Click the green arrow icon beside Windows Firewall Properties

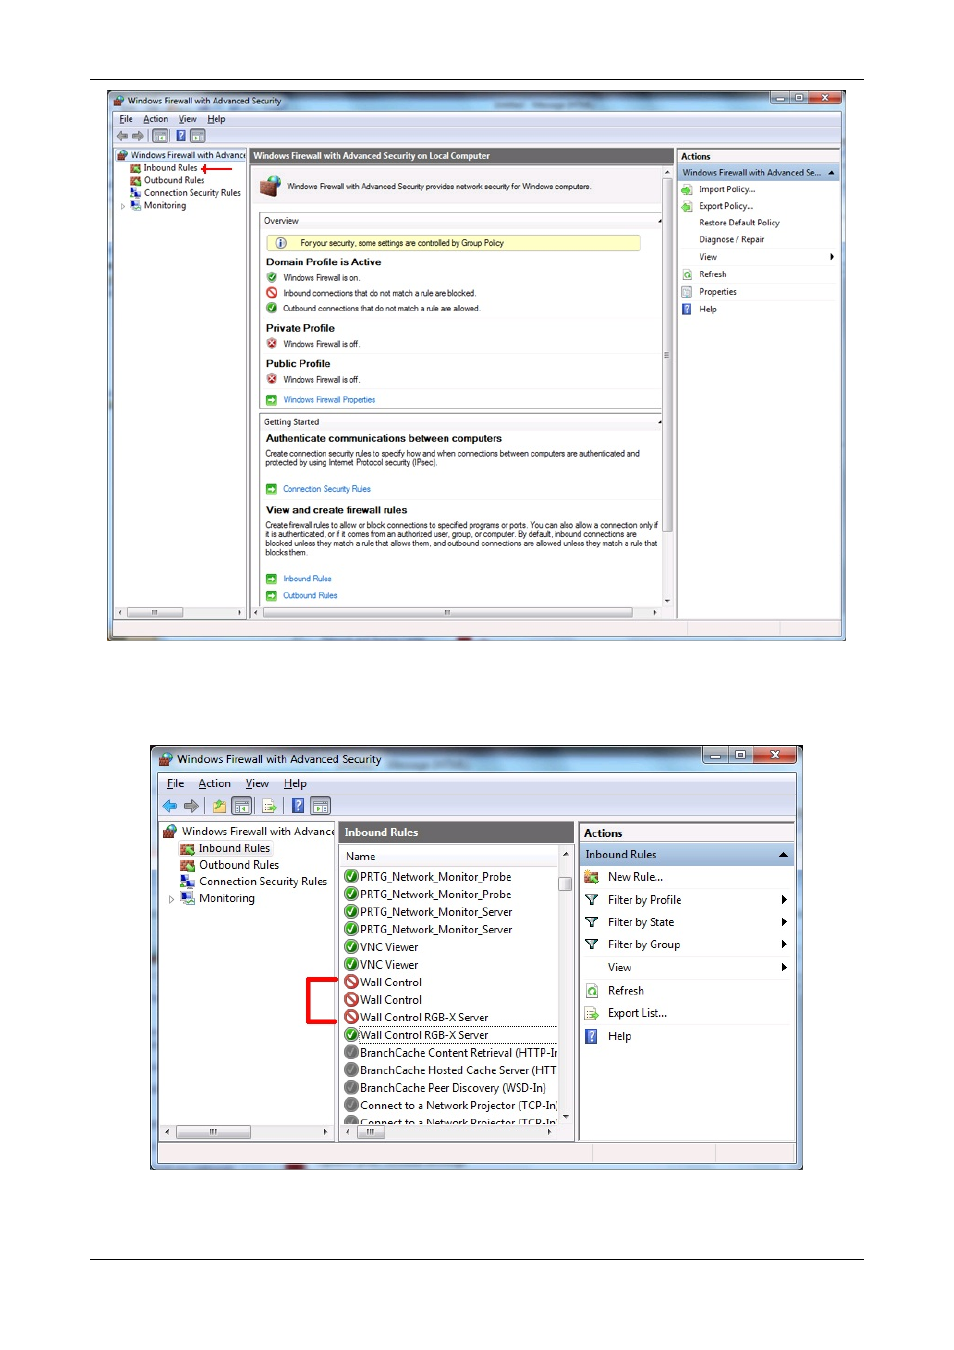pos(271,400)
